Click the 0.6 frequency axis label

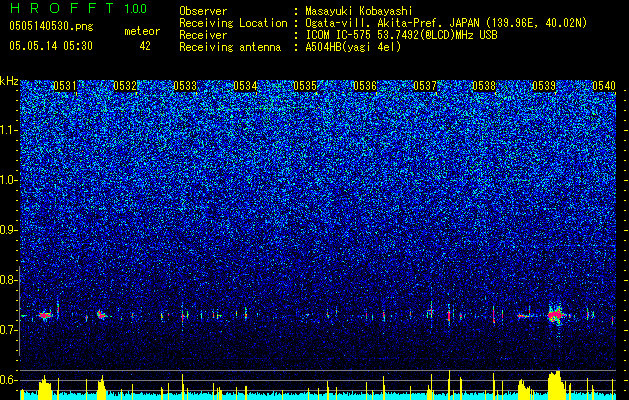point(8,380)
